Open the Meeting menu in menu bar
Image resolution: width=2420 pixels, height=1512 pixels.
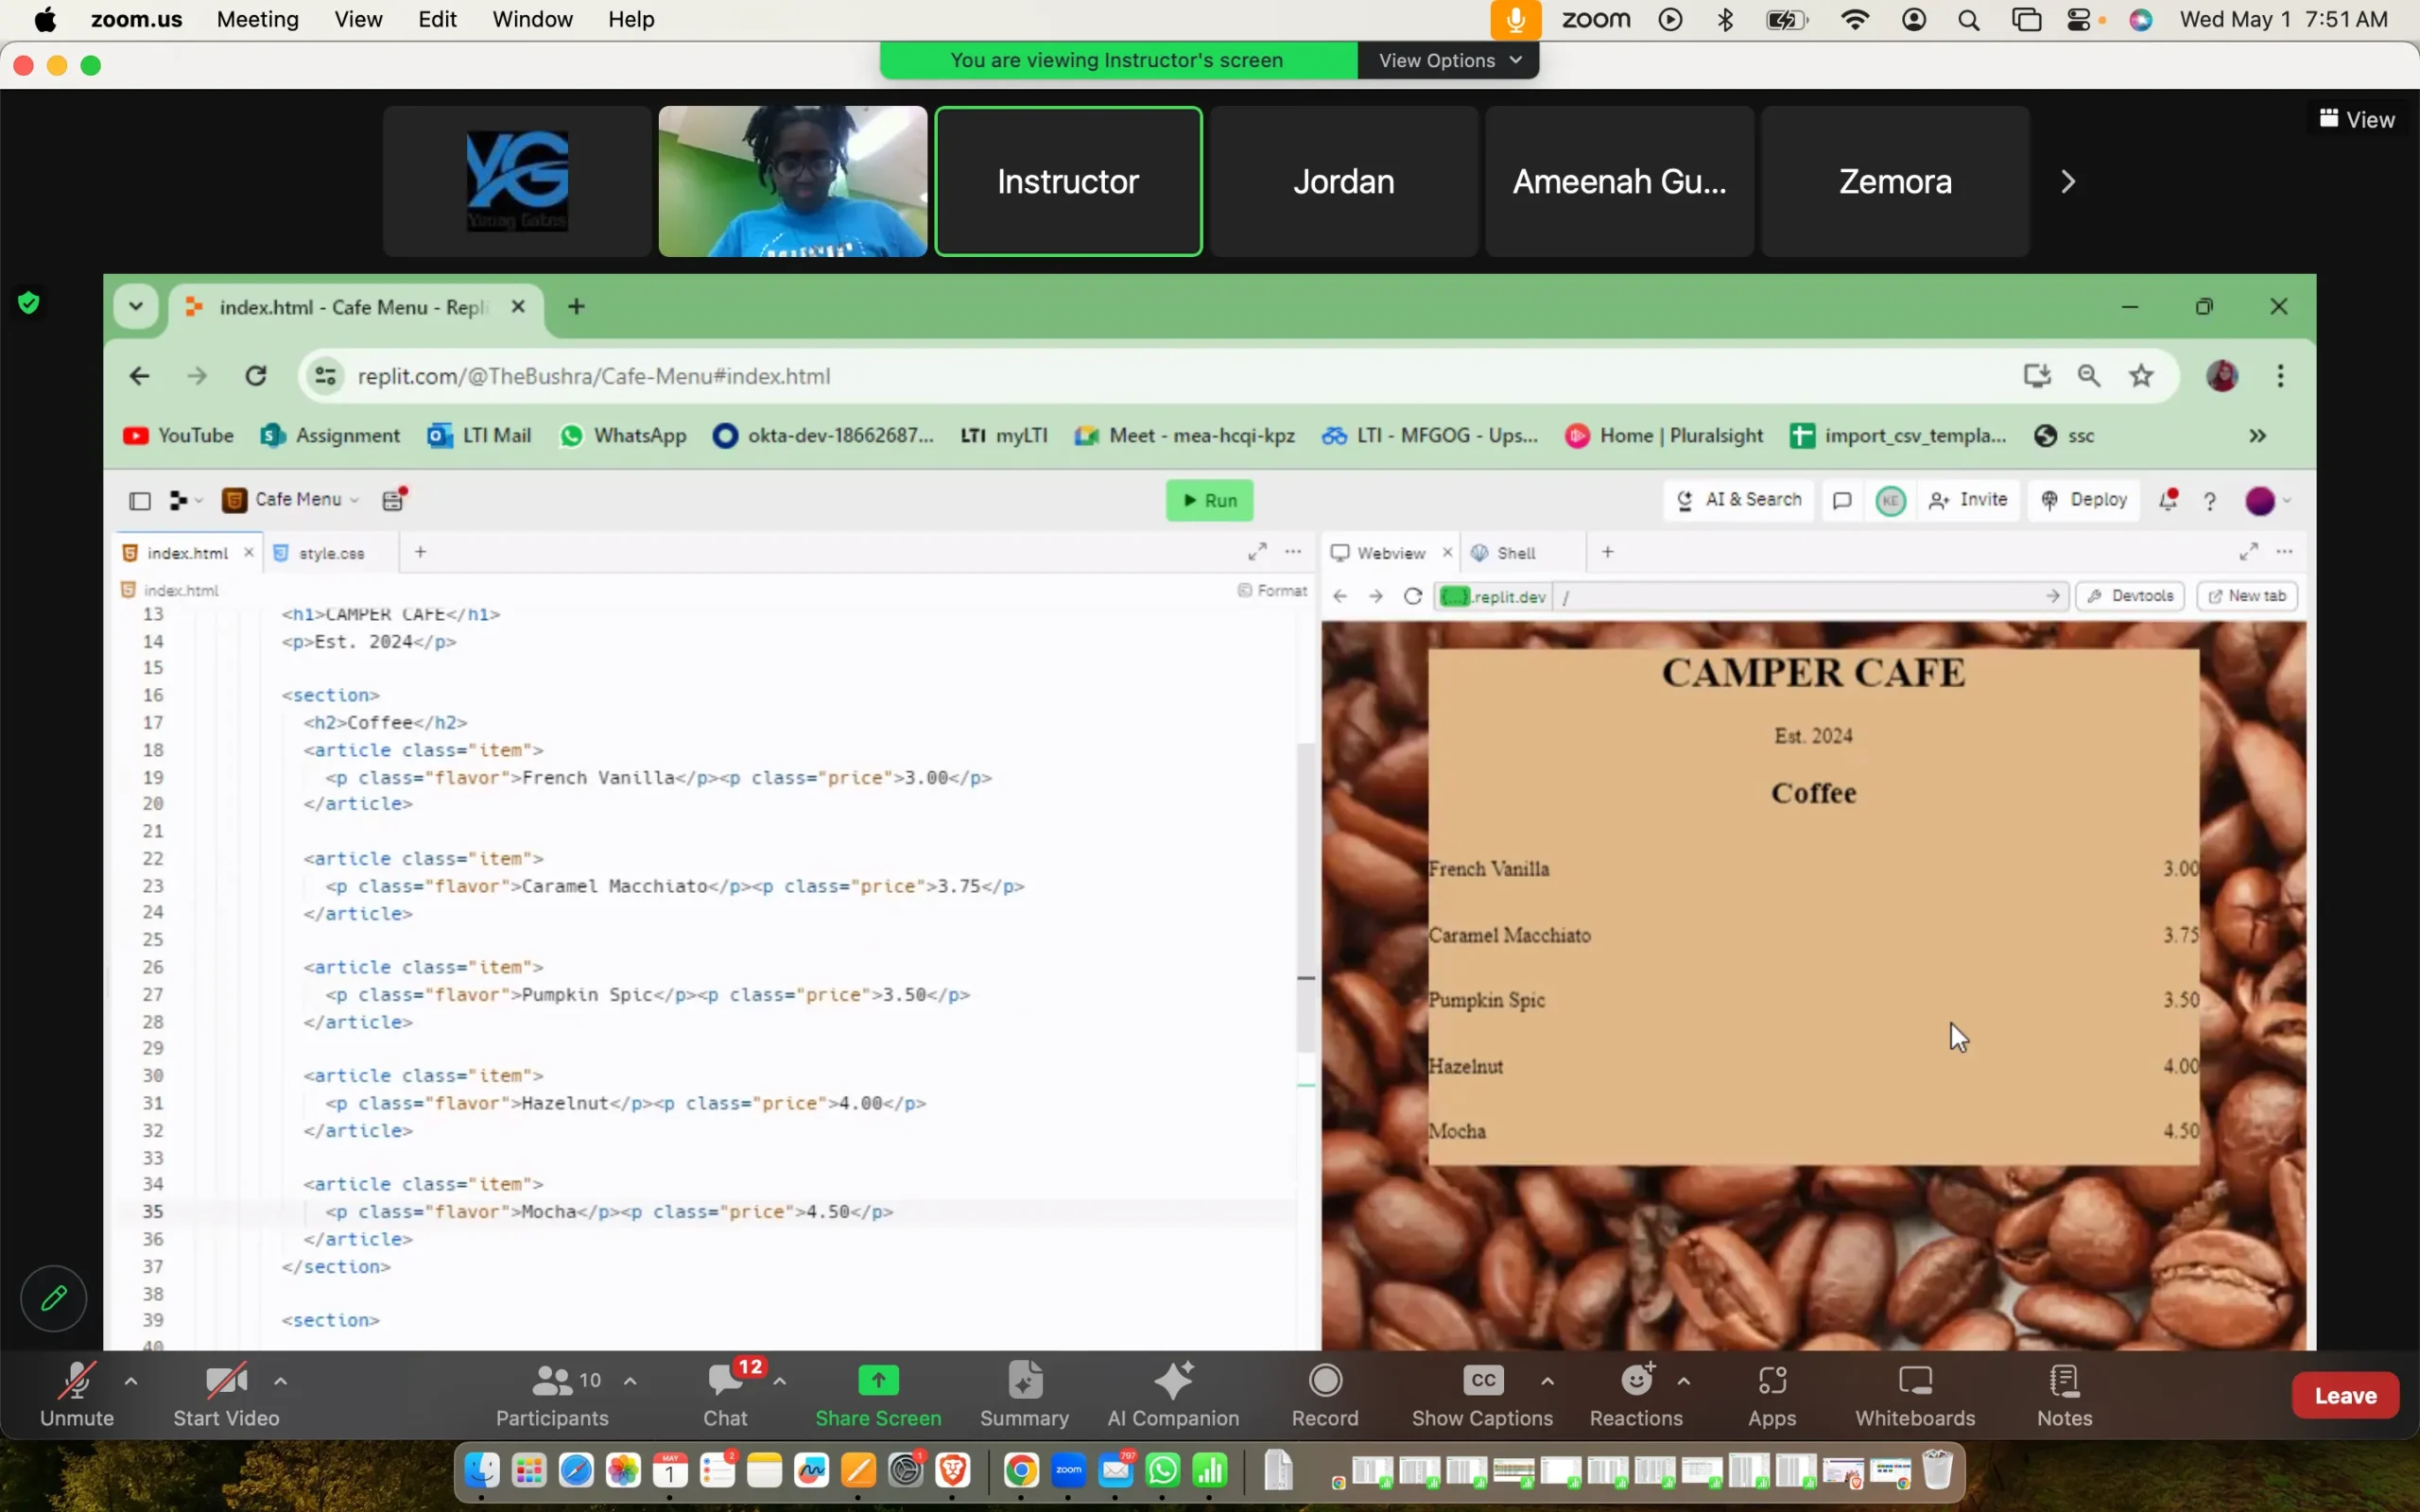tap(257, 19)
